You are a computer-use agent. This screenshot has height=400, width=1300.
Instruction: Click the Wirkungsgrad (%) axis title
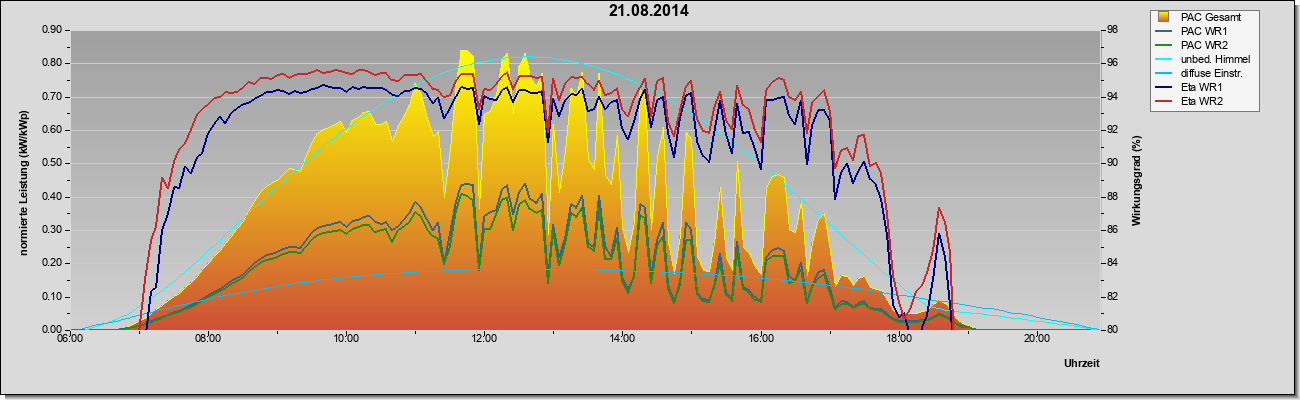(1137, 180)
